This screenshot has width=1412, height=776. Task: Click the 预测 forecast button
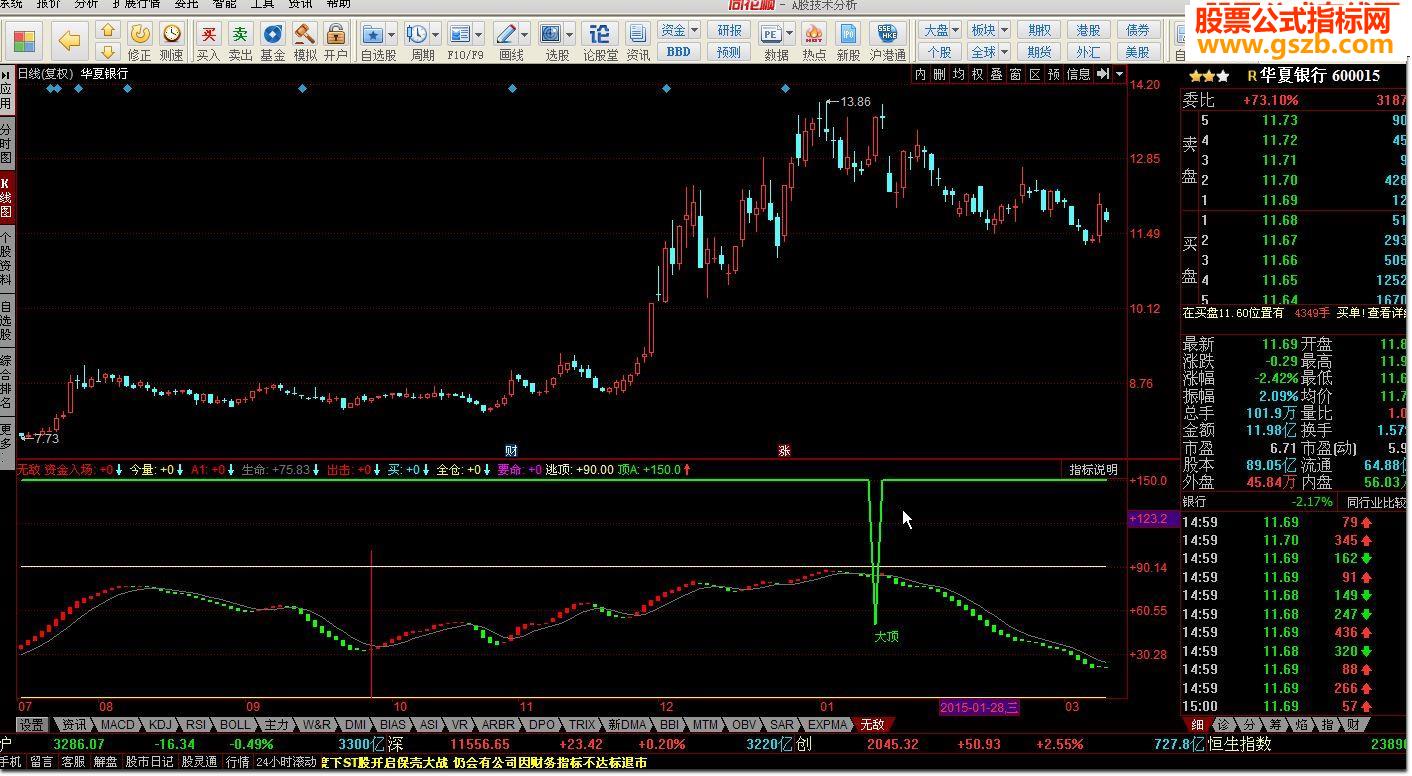(730, 52)
